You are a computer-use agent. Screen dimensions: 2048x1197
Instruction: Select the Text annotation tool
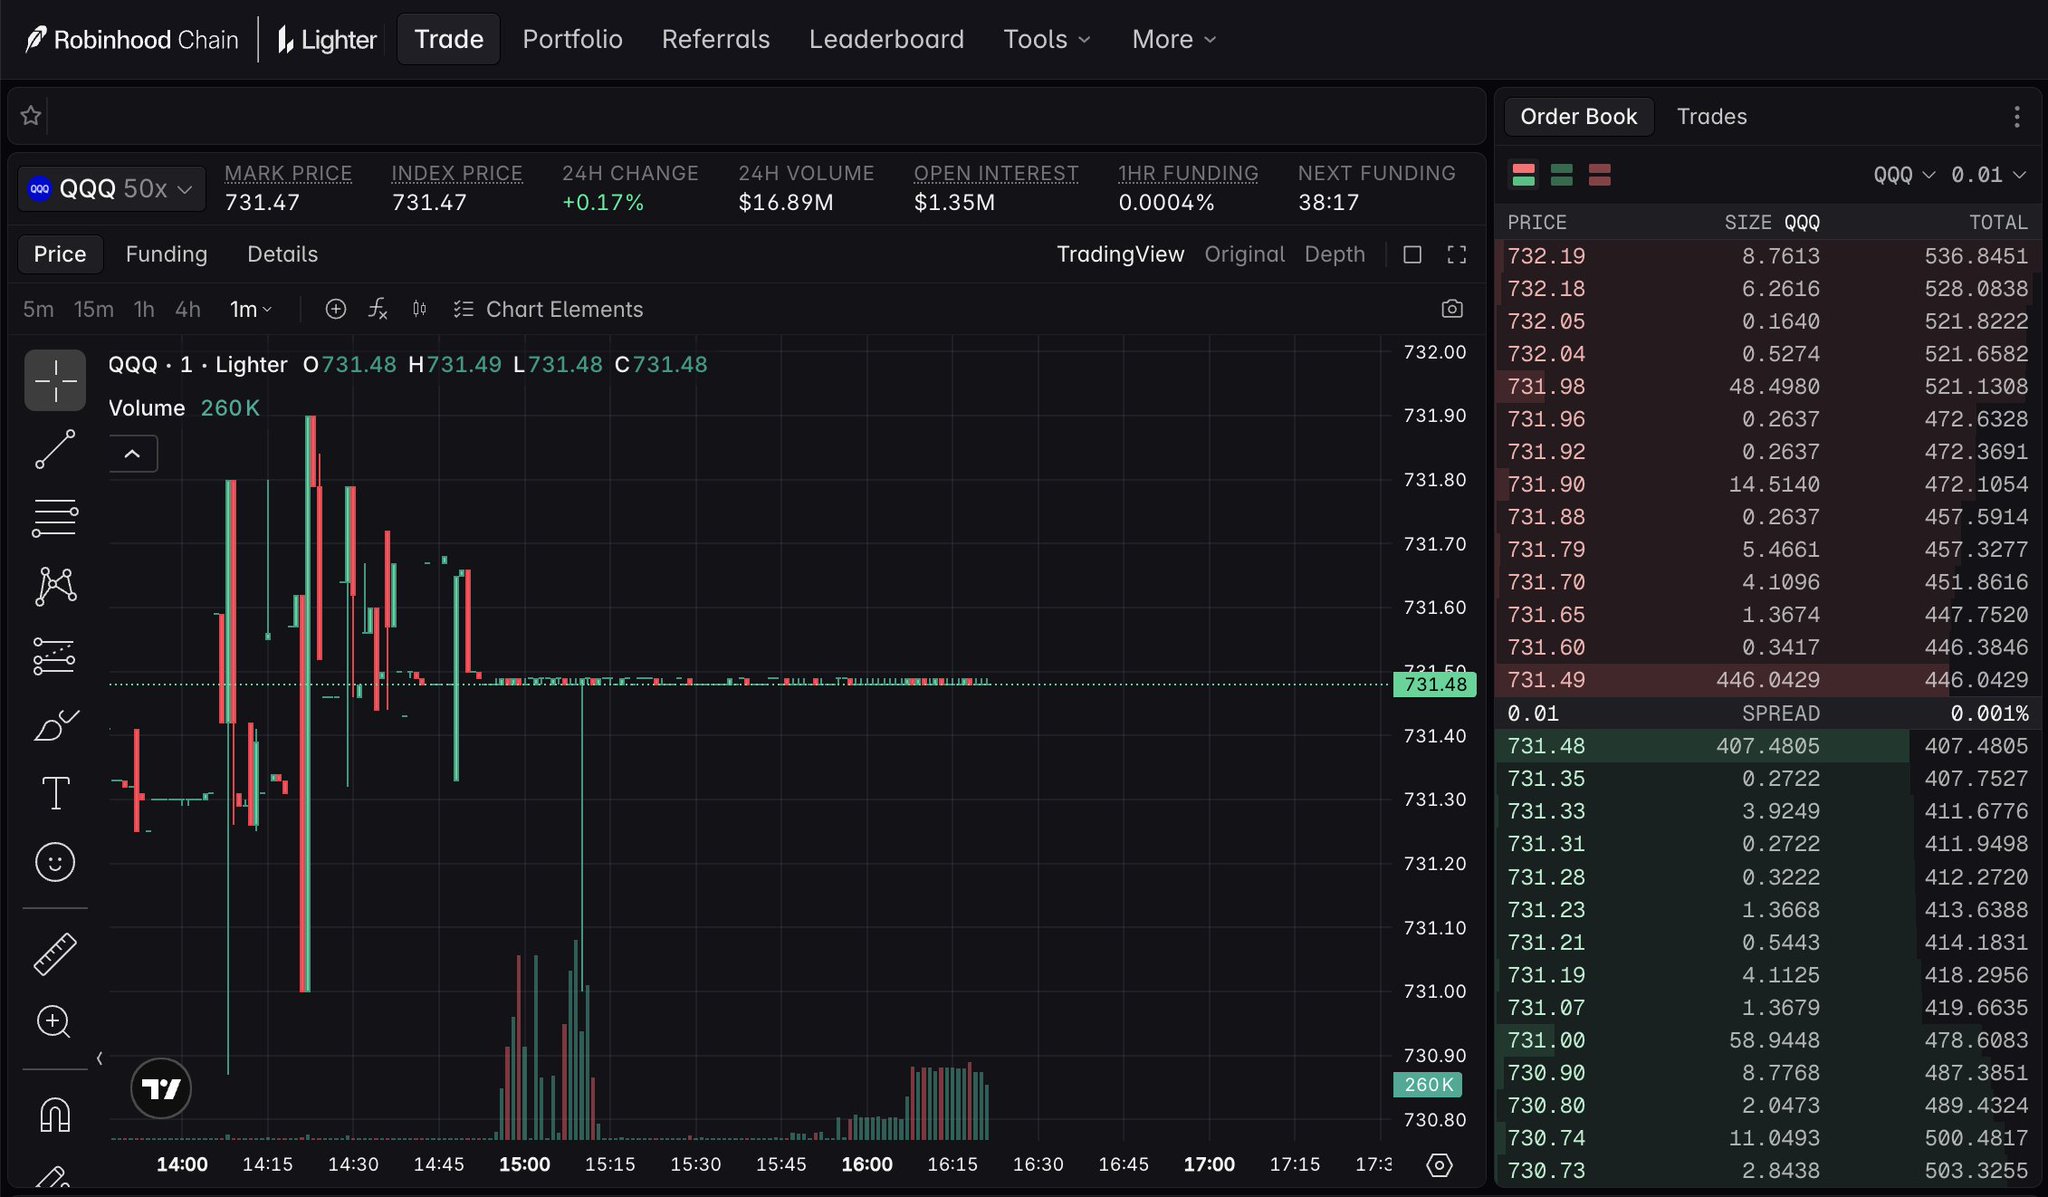click(55, 793)
